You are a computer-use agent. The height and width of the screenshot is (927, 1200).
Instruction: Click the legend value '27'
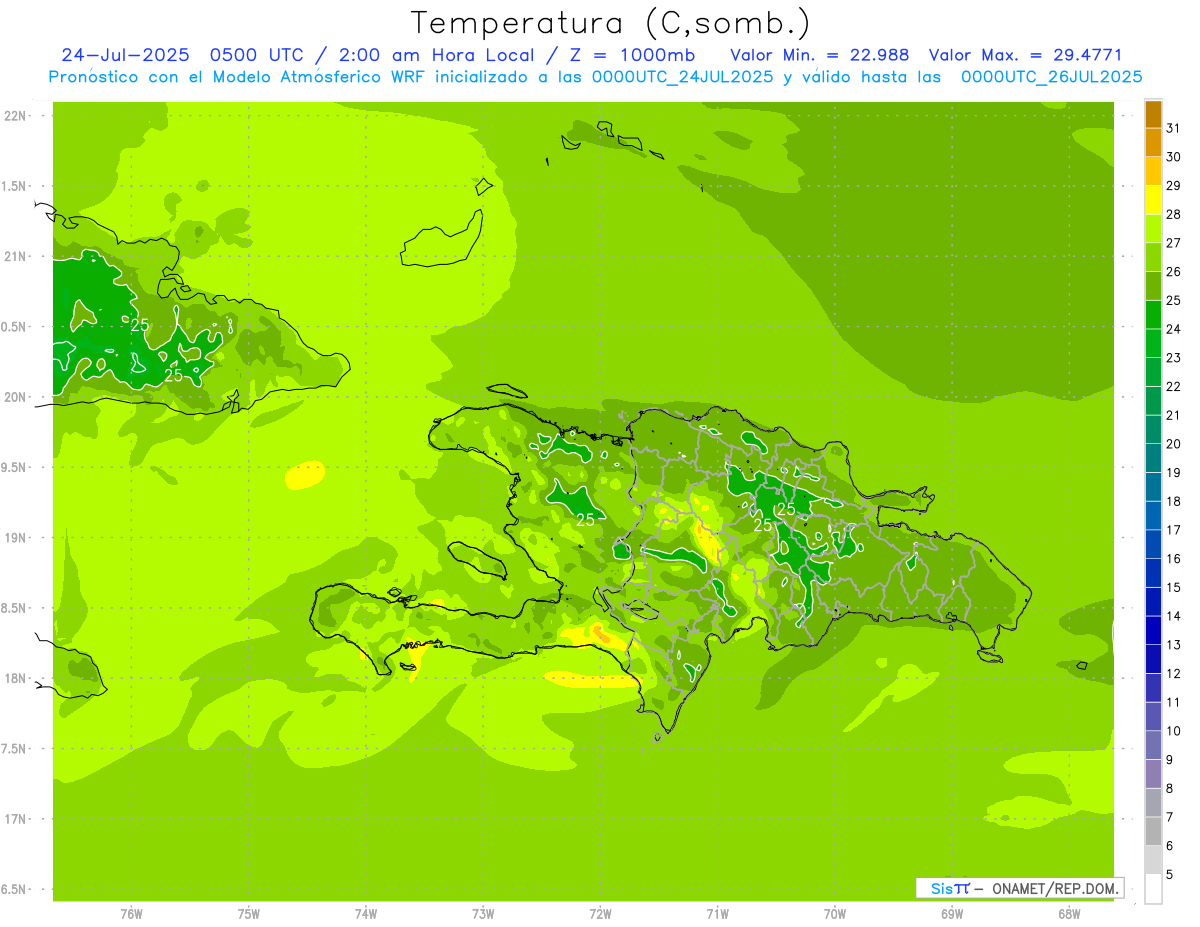point(1174,243)
